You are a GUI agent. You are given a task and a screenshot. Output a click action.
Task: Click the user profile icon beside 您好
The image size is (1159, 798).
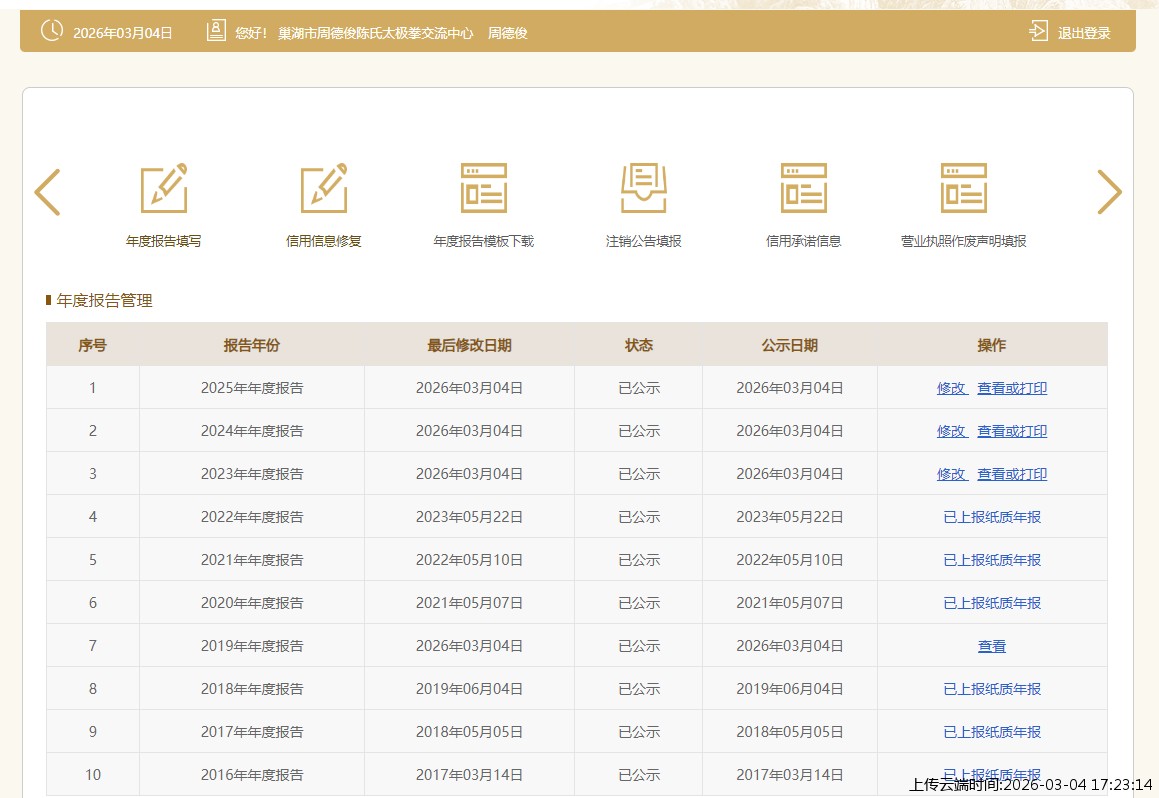pyautogui.click(x=216, y=31)
